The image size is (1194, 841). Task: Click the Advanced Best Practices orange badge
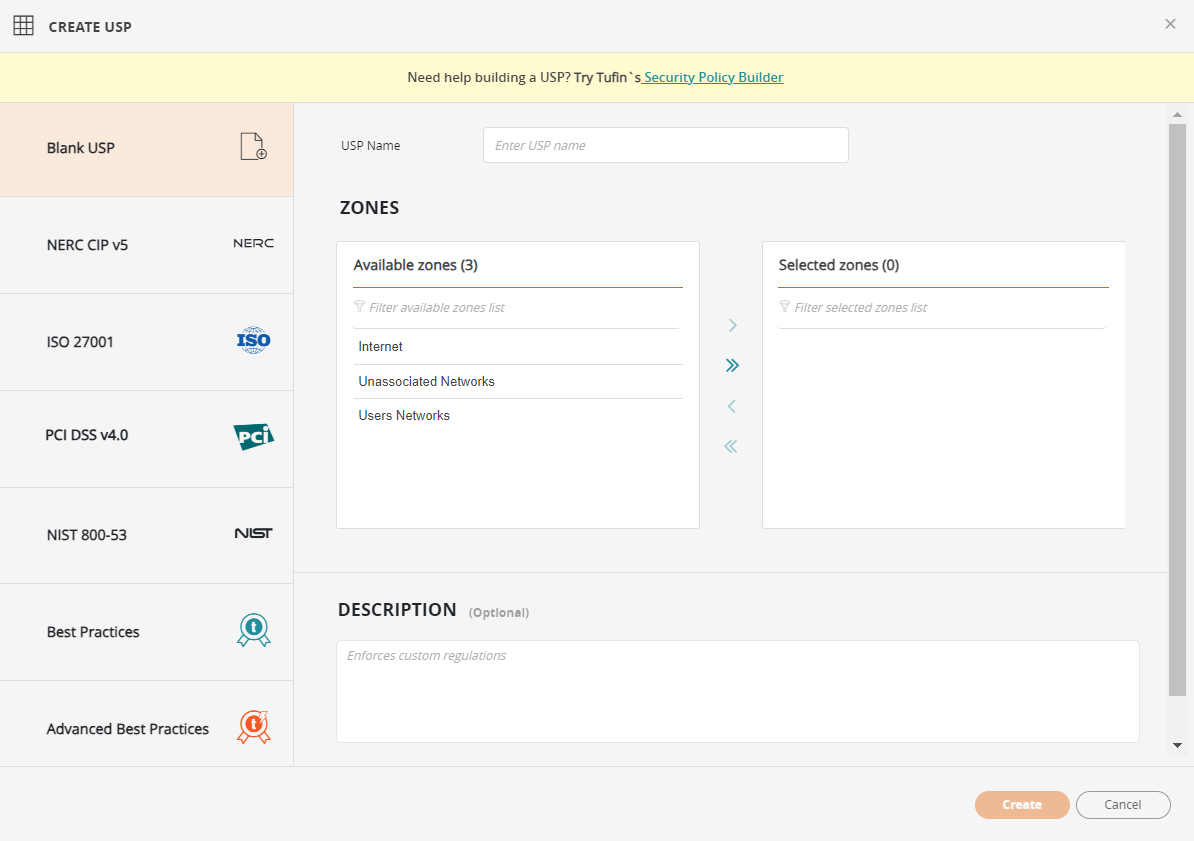[x=253, y=727]
